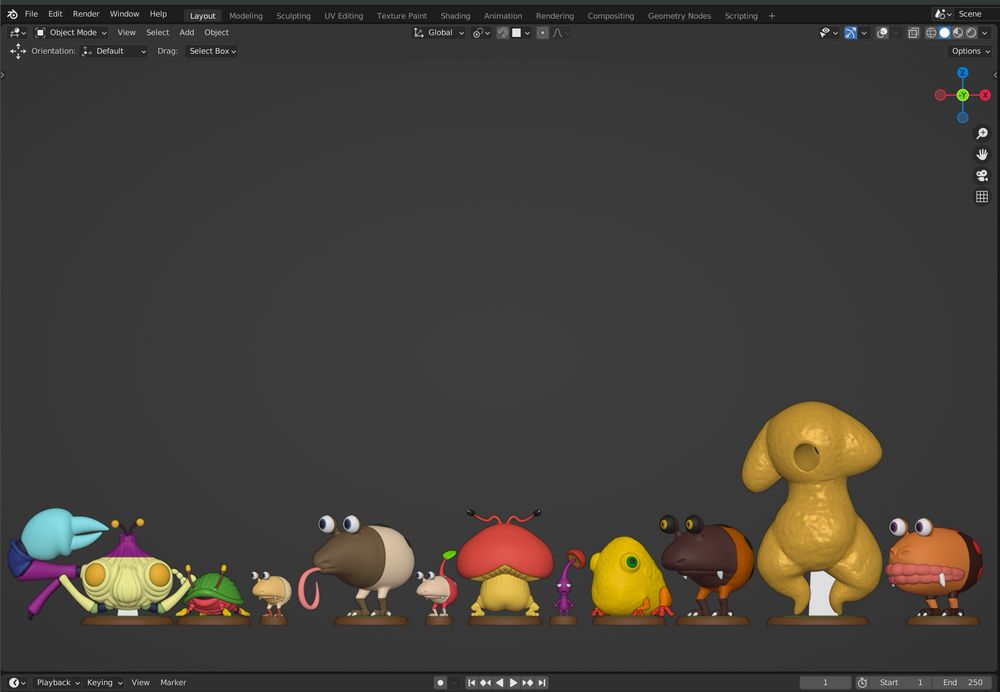This screenshot has height=692, width=1000.
Task: Click the current frame field
Action: (x=825, y=682)
